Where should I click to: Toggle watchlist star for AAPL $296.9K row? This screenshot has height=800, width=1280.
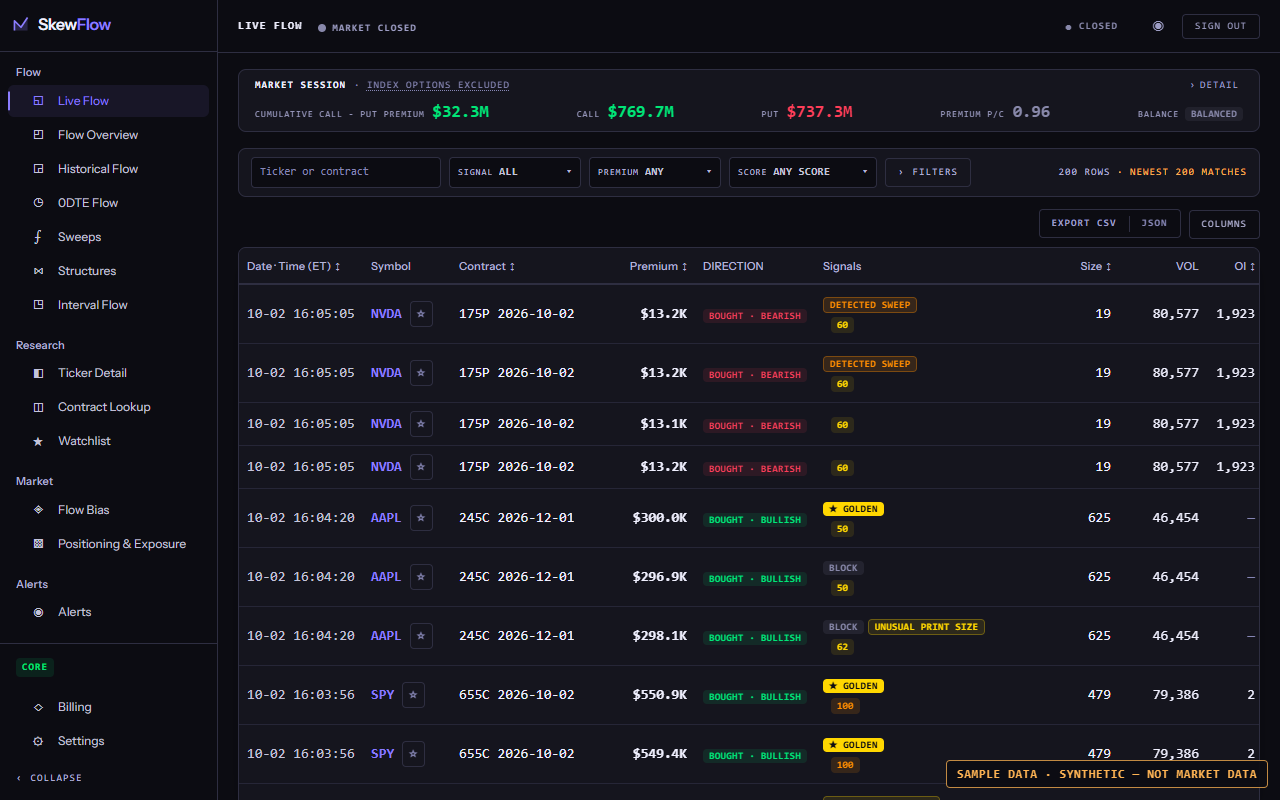[x=421, y=577]
